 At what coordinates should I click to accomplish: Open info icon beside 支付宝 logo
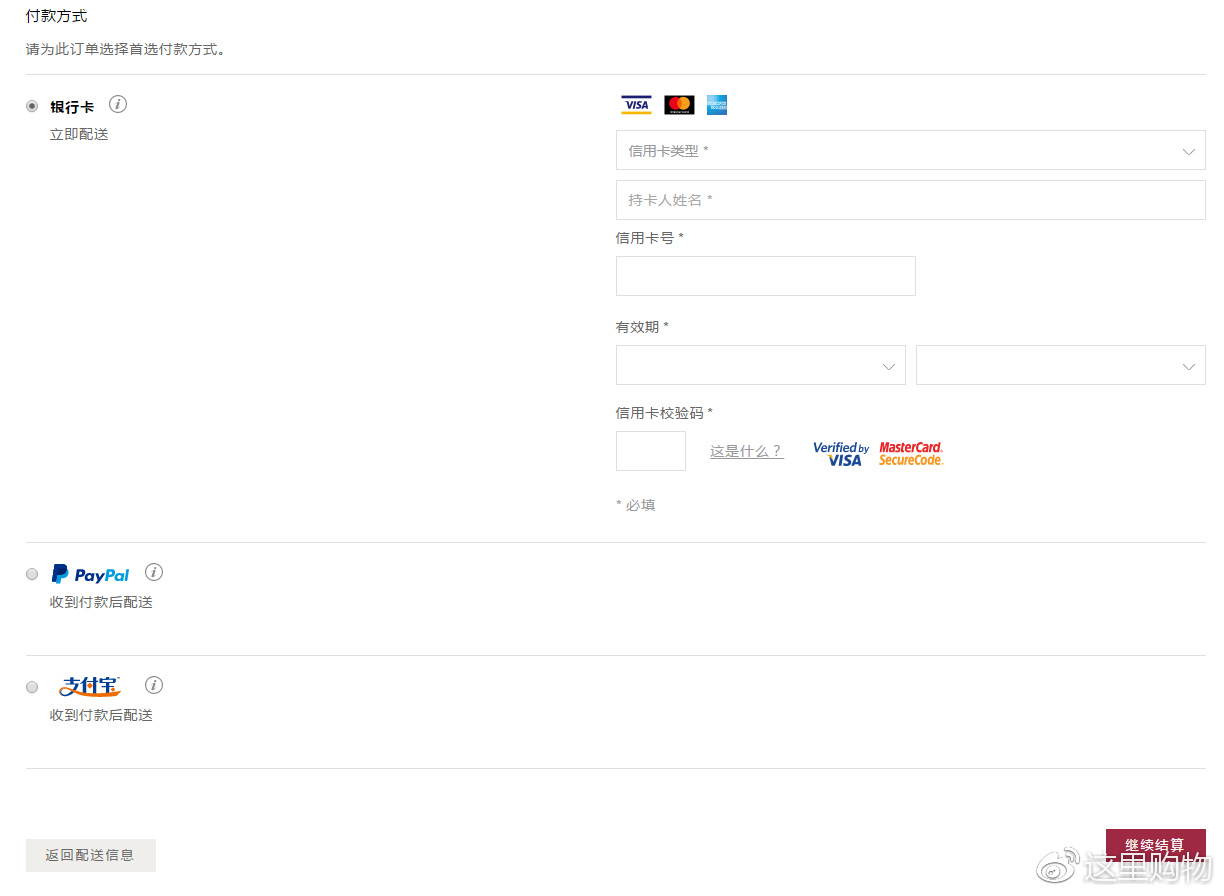pyautogui.click(x=153, y=685)
